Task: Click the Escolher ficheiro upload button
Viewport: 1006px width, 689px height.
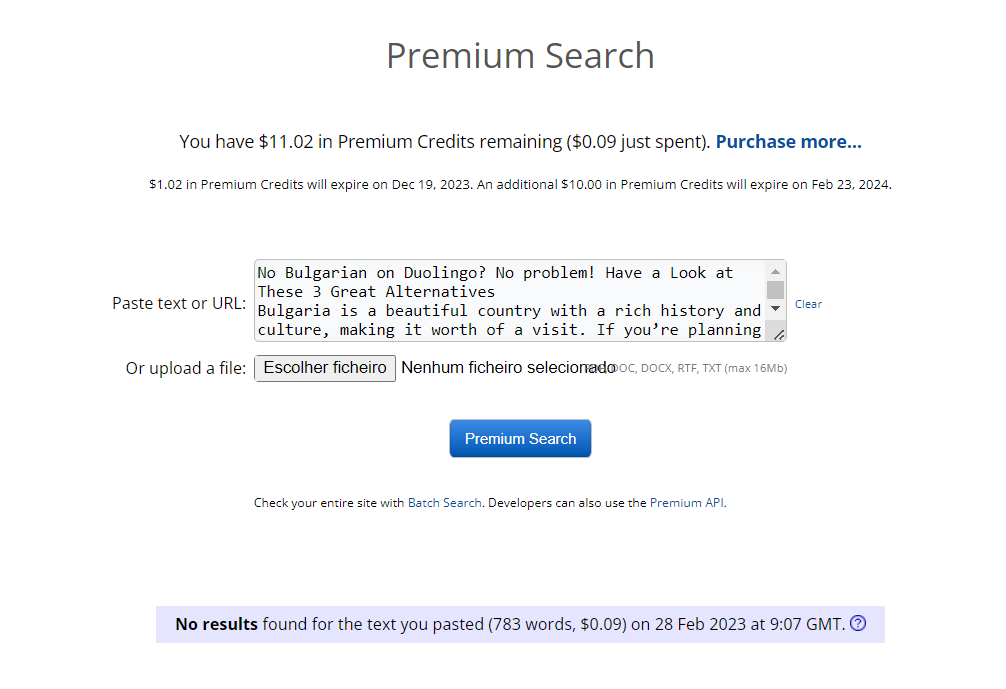Action: tap(325, 368)
